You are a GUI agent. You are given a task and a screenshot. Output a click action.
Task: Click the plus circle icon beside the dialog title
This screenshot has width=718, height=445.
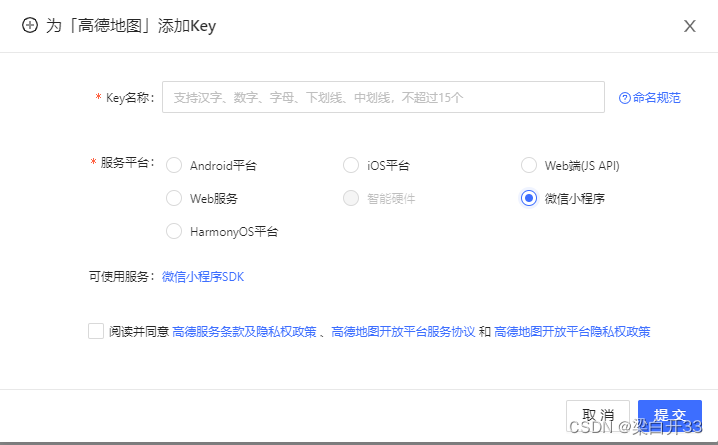click(30, 25)
